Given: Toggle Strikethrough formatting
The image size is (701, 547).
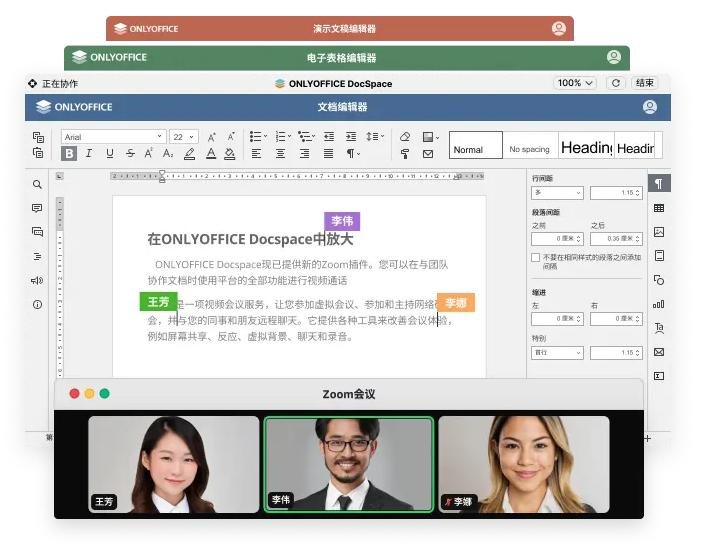Looking at the screenshot, I should click(130, 154).
